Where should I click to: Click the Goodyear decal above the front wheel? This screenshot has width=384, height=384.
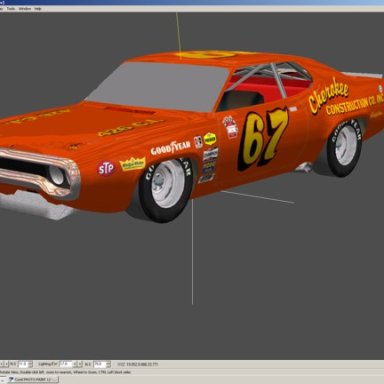[x=170, y=148]
